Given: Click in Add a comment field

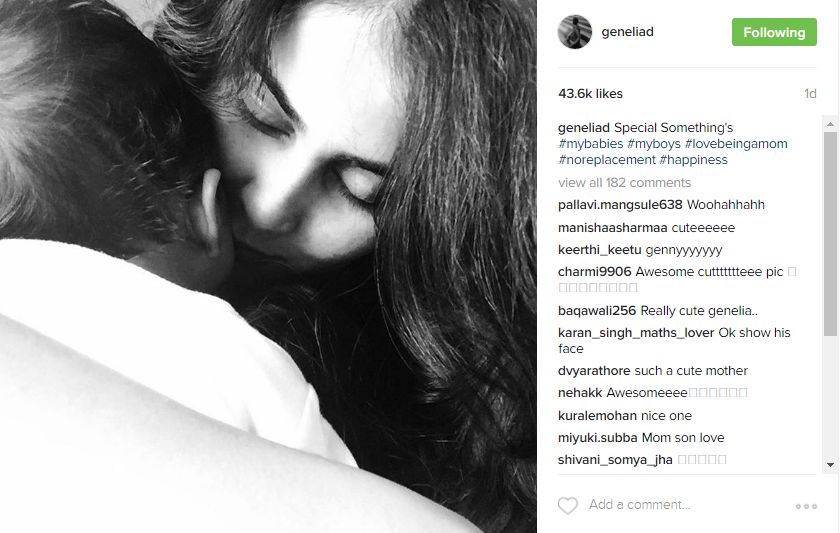Looking at the screenshot, I should click(x=686, y=505).
